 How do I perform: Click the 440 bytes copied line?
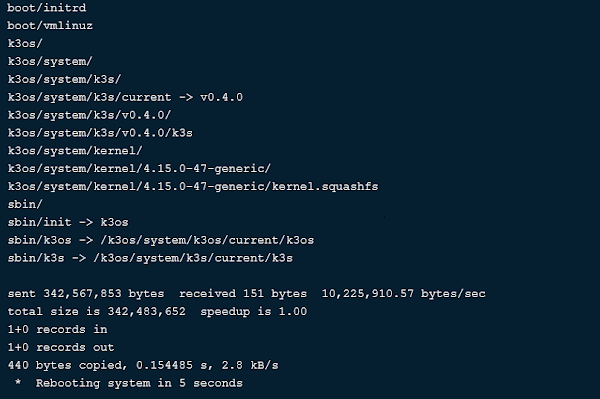tap(143, 365)
